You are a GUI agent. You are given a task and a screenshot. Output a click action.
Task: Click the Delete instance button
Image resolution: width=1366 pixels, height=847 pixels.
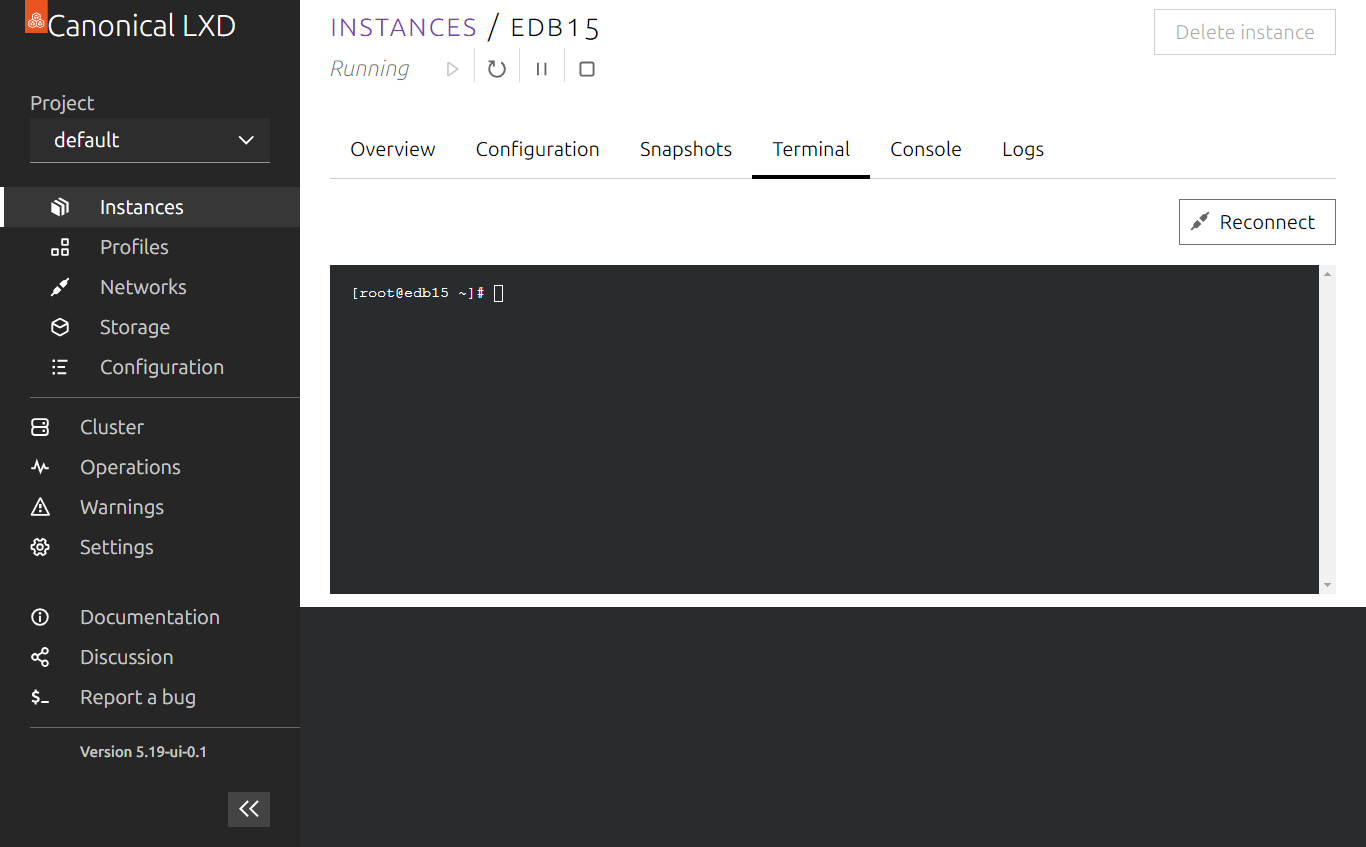coord(1245,32)
